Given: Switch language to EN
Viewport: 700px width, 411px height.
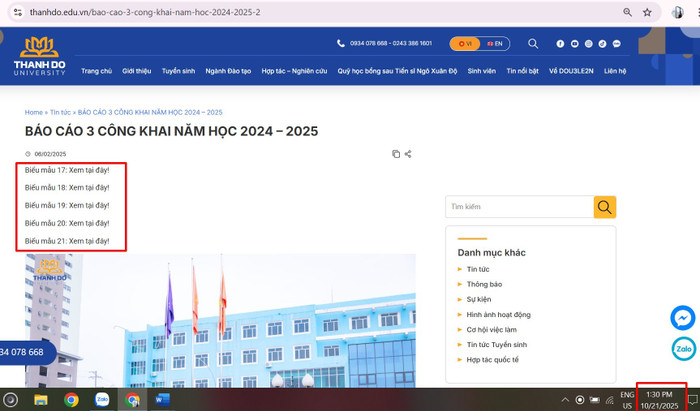Looking at the screenshot, I should pos(494,44).
